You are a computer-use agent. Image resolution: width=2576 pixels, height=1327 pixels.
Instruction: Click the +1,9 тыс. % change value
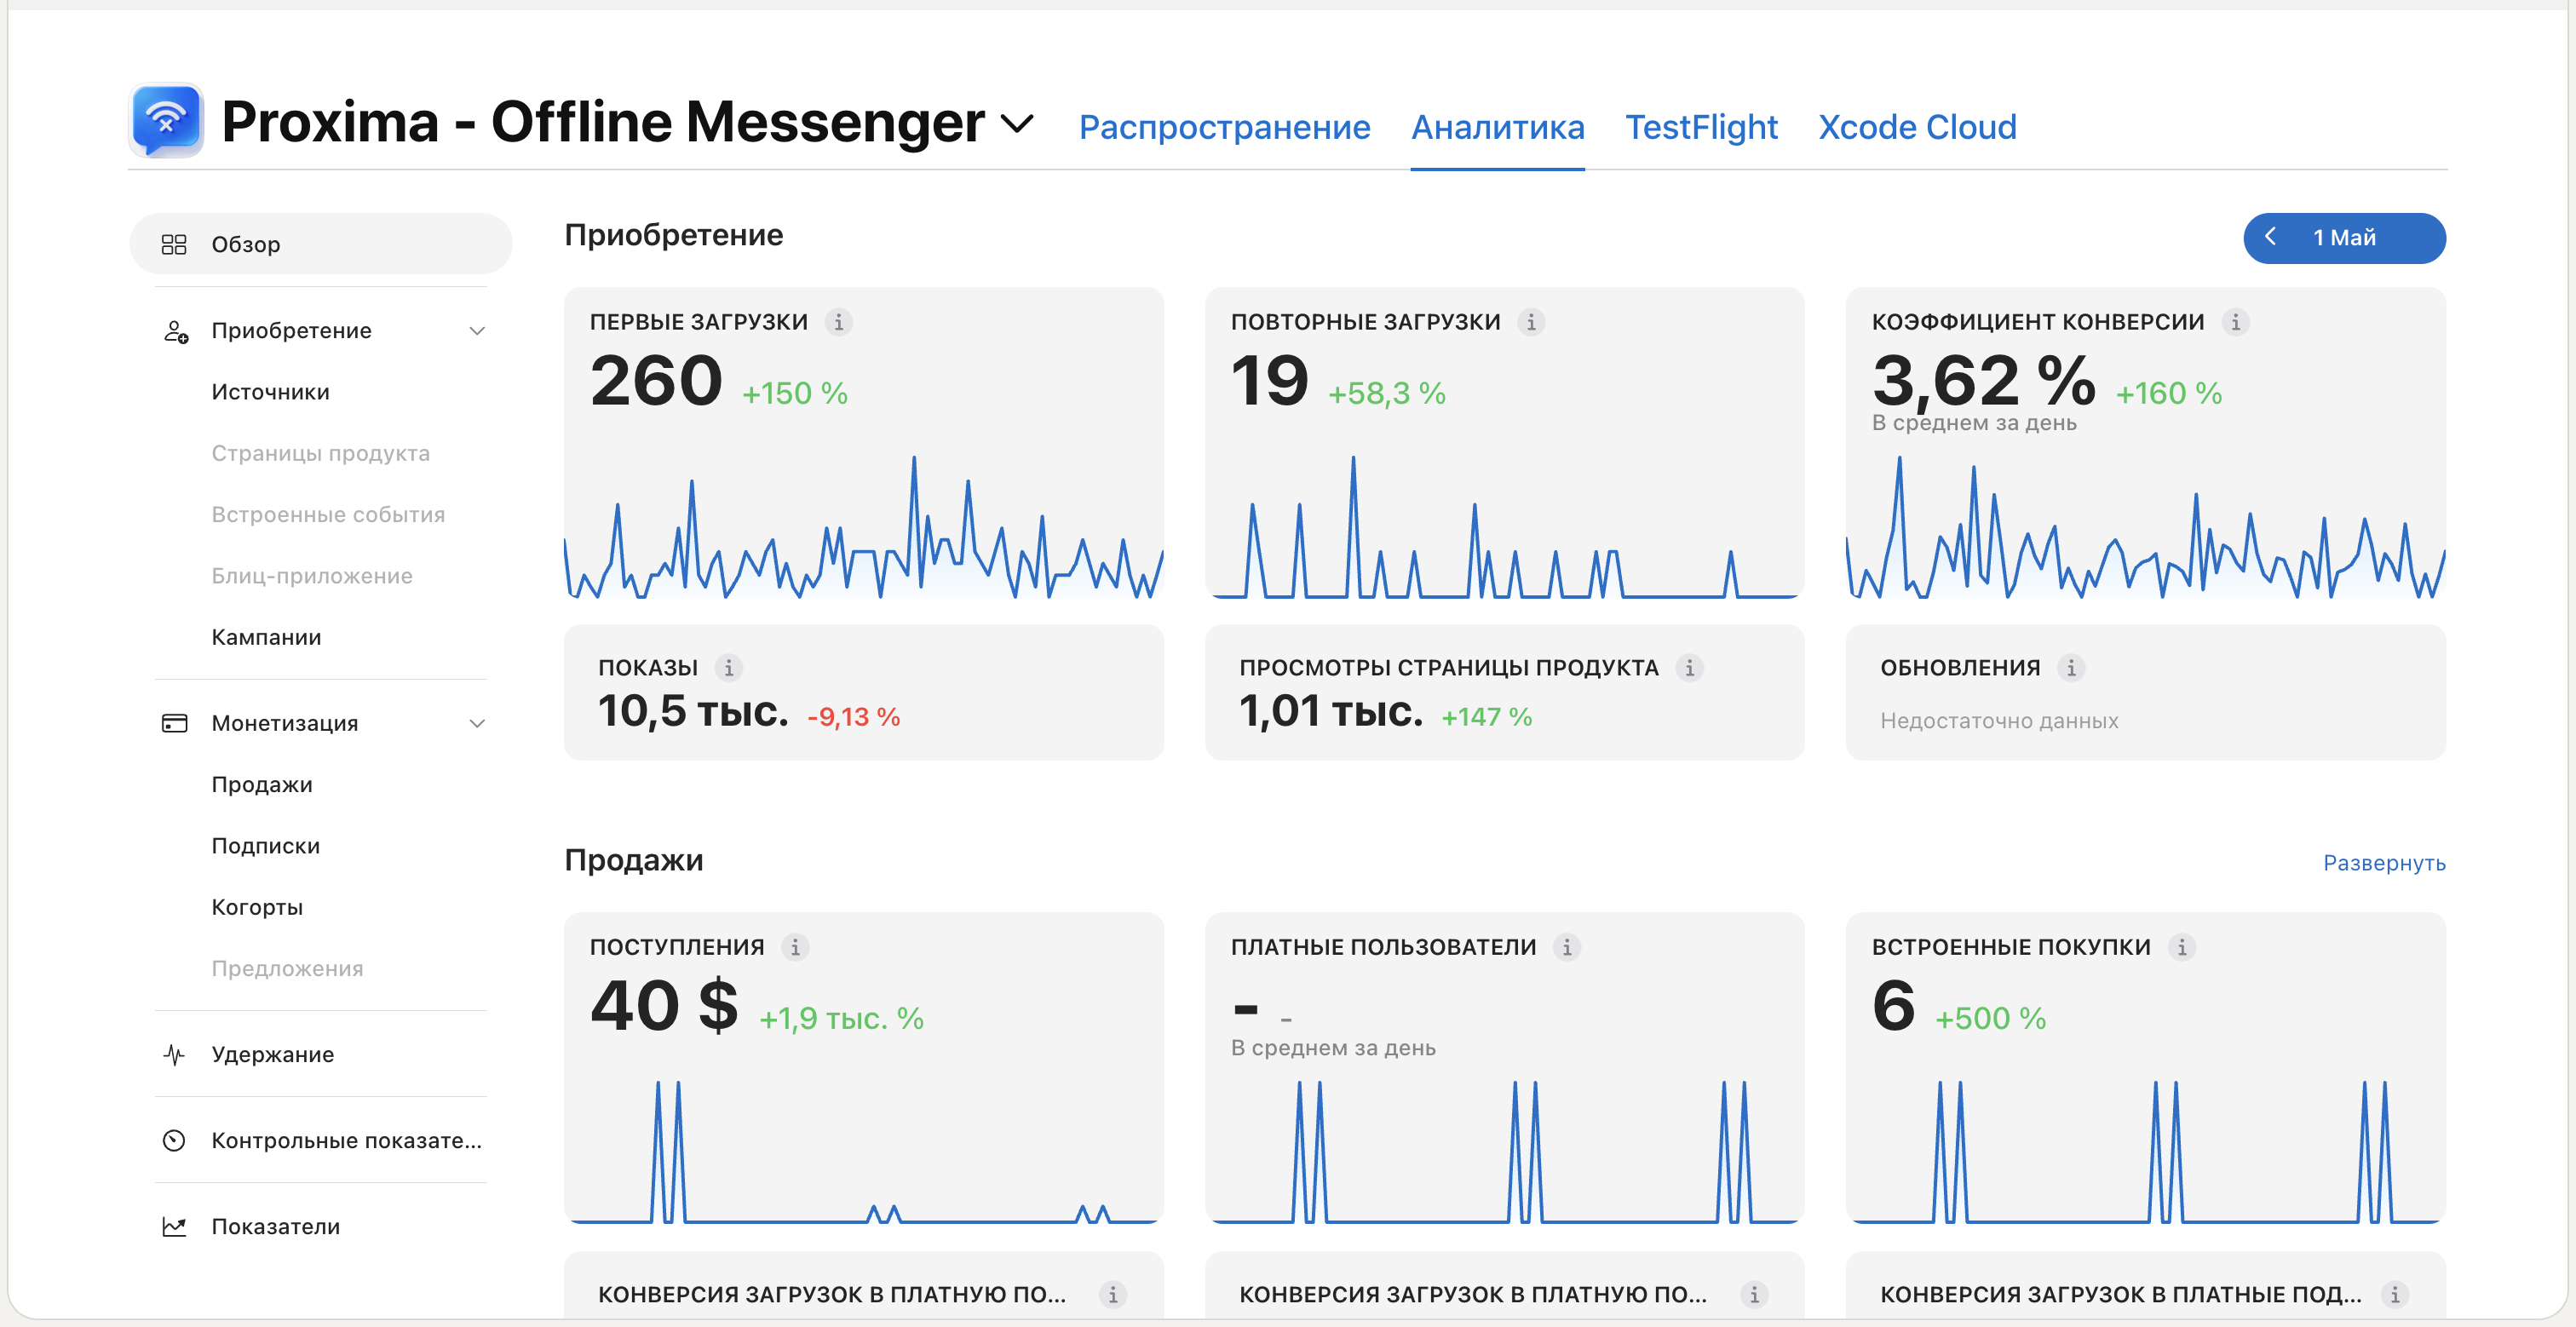click(x=841, y=1018)
